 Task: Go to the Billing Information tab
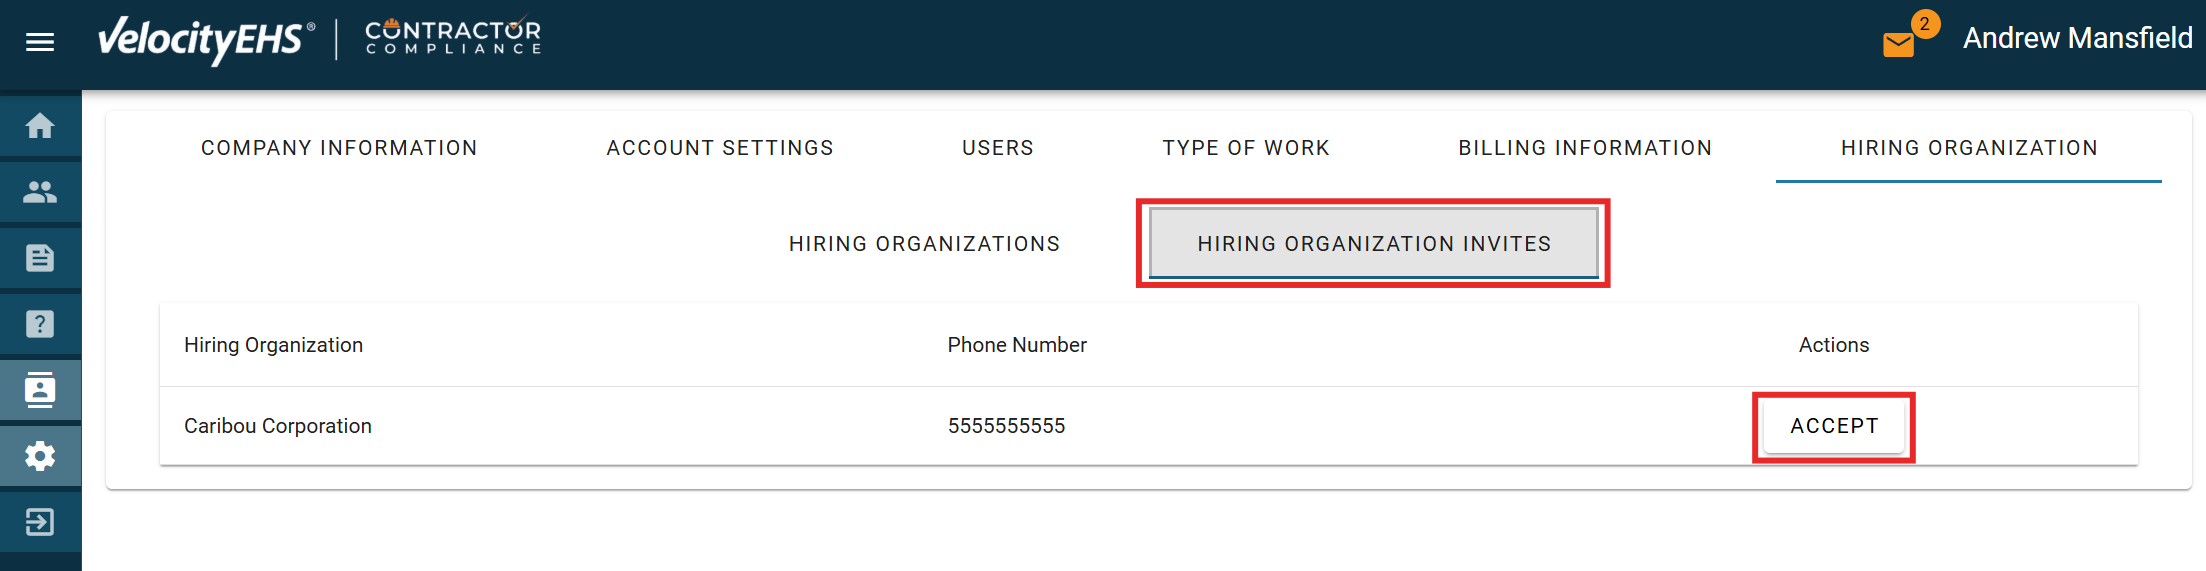click(1585, 148)
